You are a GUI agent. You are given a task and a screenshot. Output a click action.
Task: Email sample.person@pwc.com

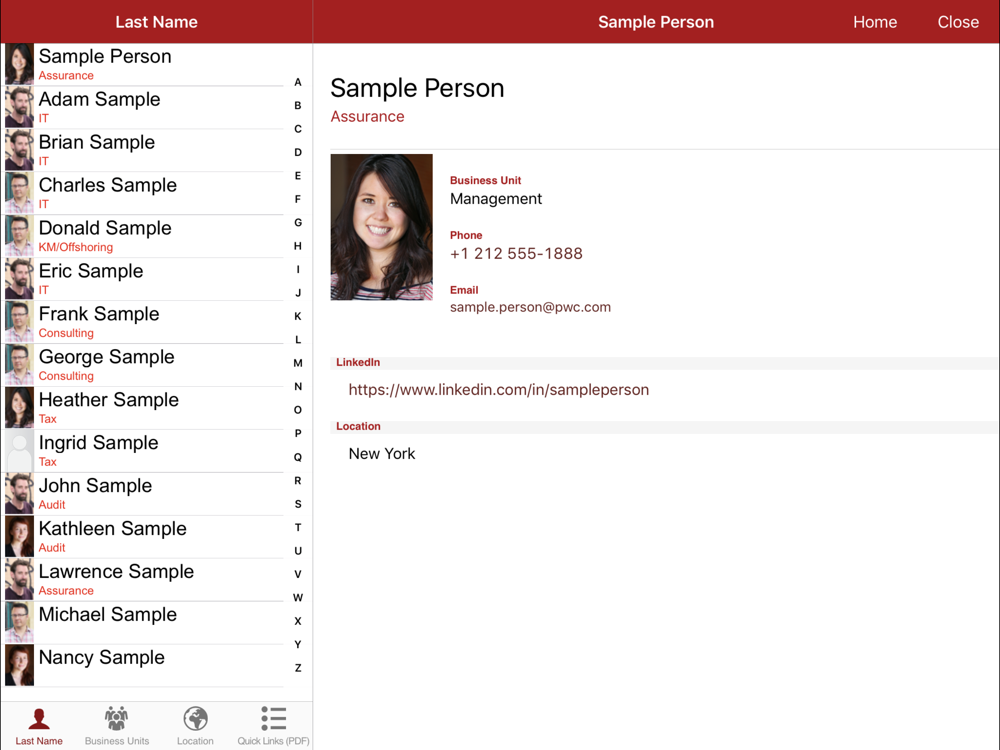tap(530, 307)
